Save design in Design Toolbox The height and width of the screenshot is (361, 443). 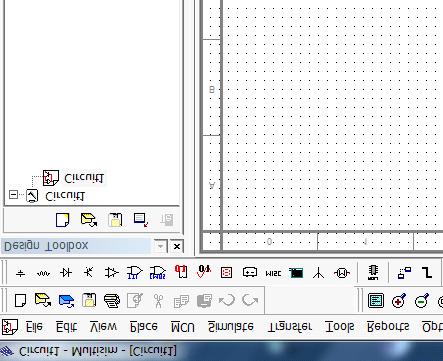click(x=115, y=220)
